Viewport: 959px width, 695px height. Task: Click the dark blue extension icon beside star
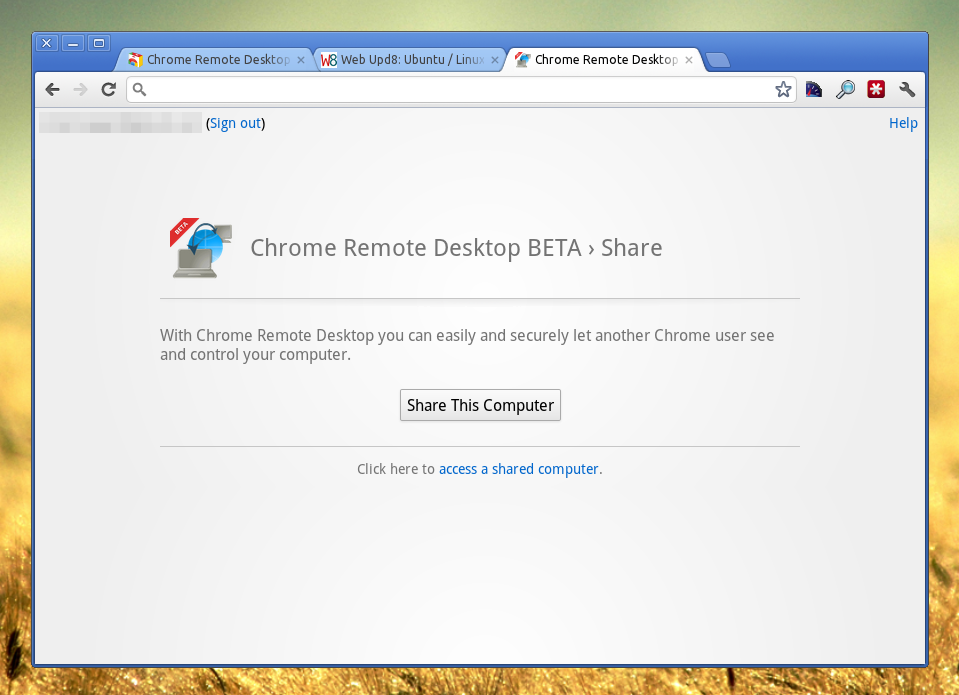click(x=814, y=90)
